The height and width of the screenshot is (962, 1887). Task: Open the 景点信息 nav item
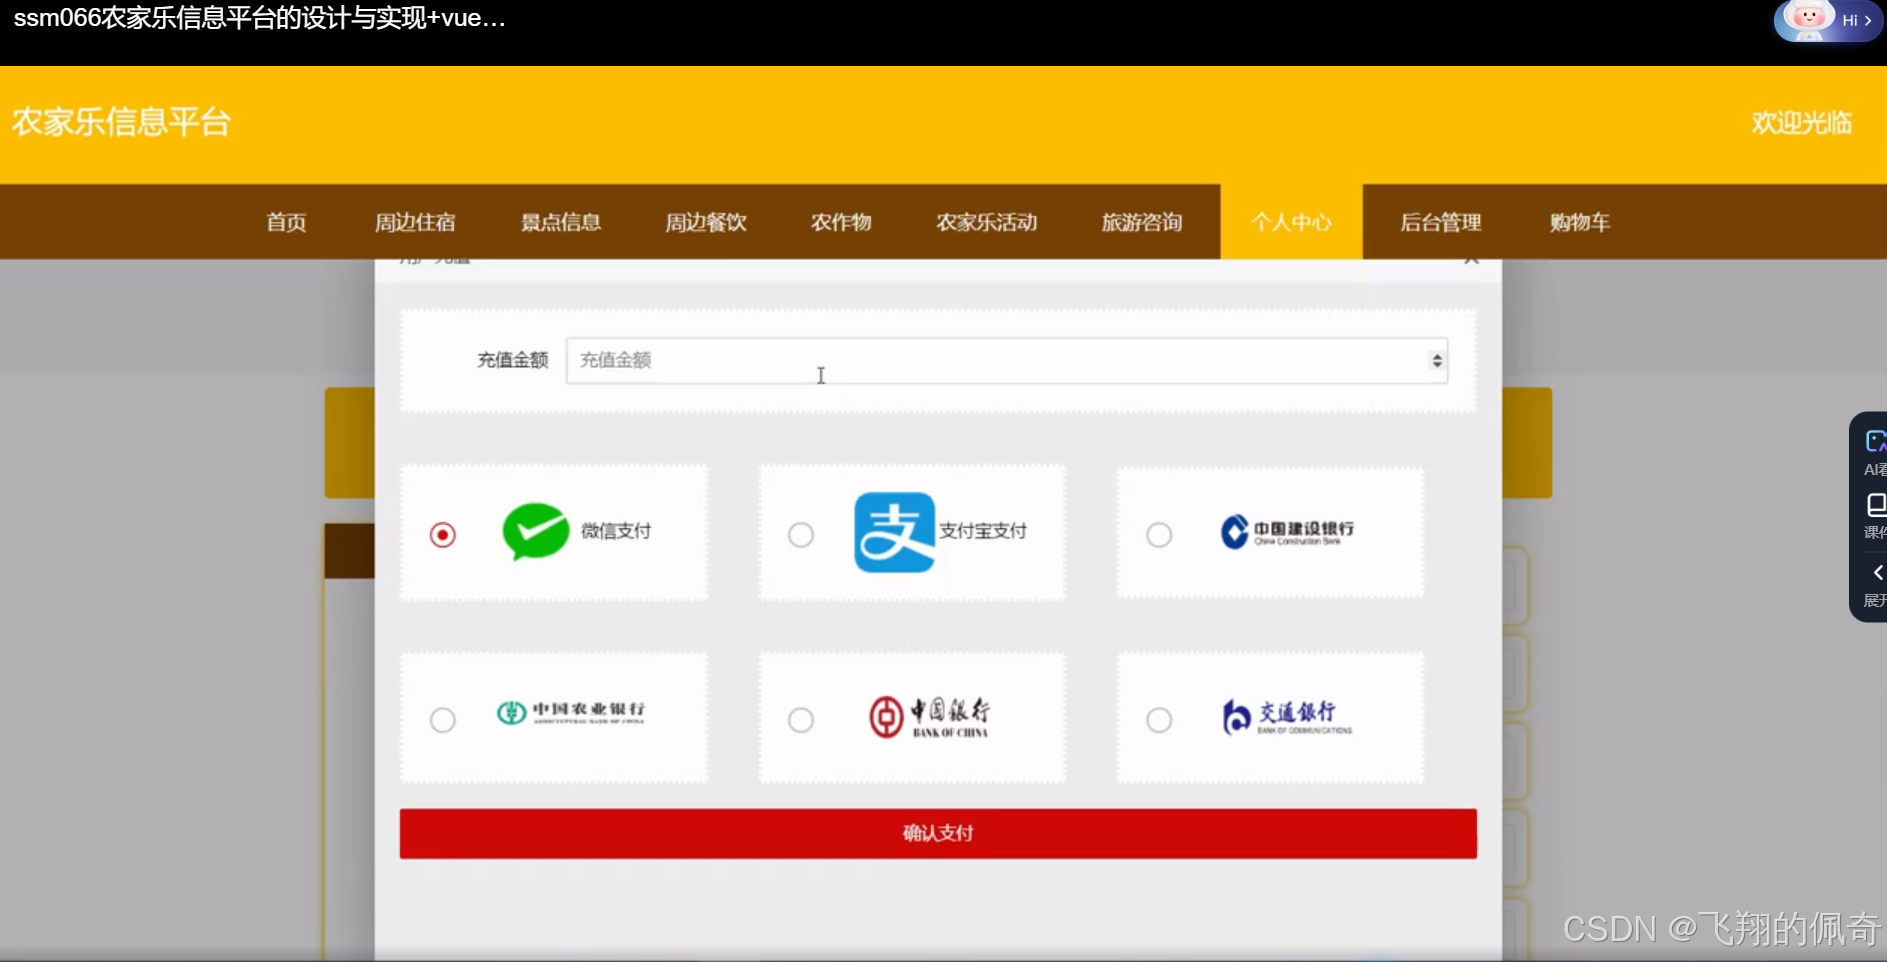point(560,222)
